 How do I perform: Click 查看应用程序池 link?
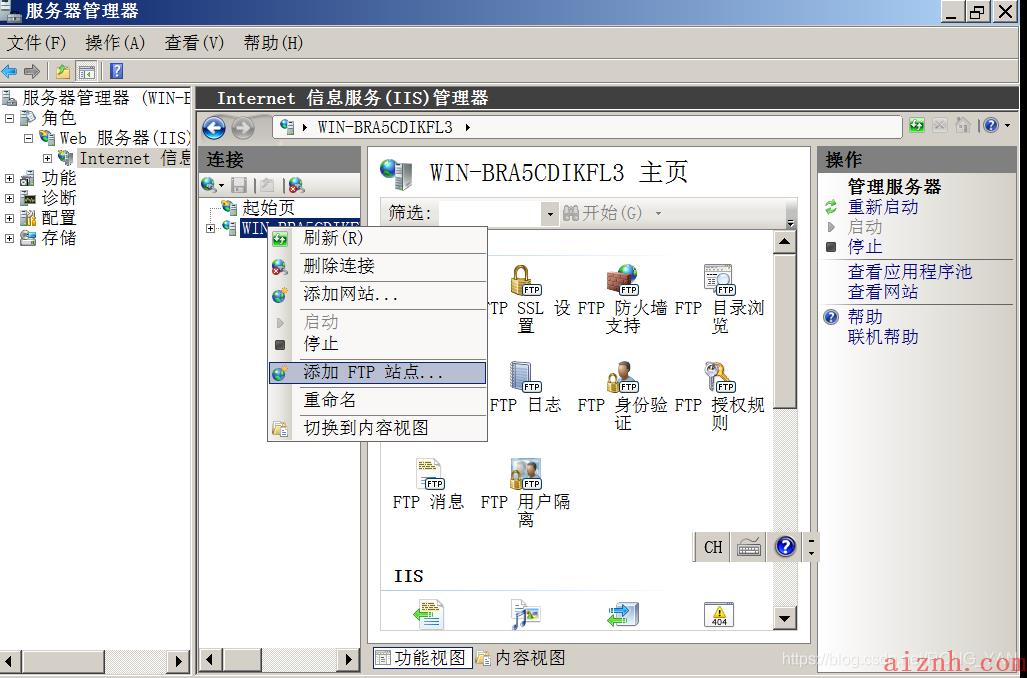[910, 272]
